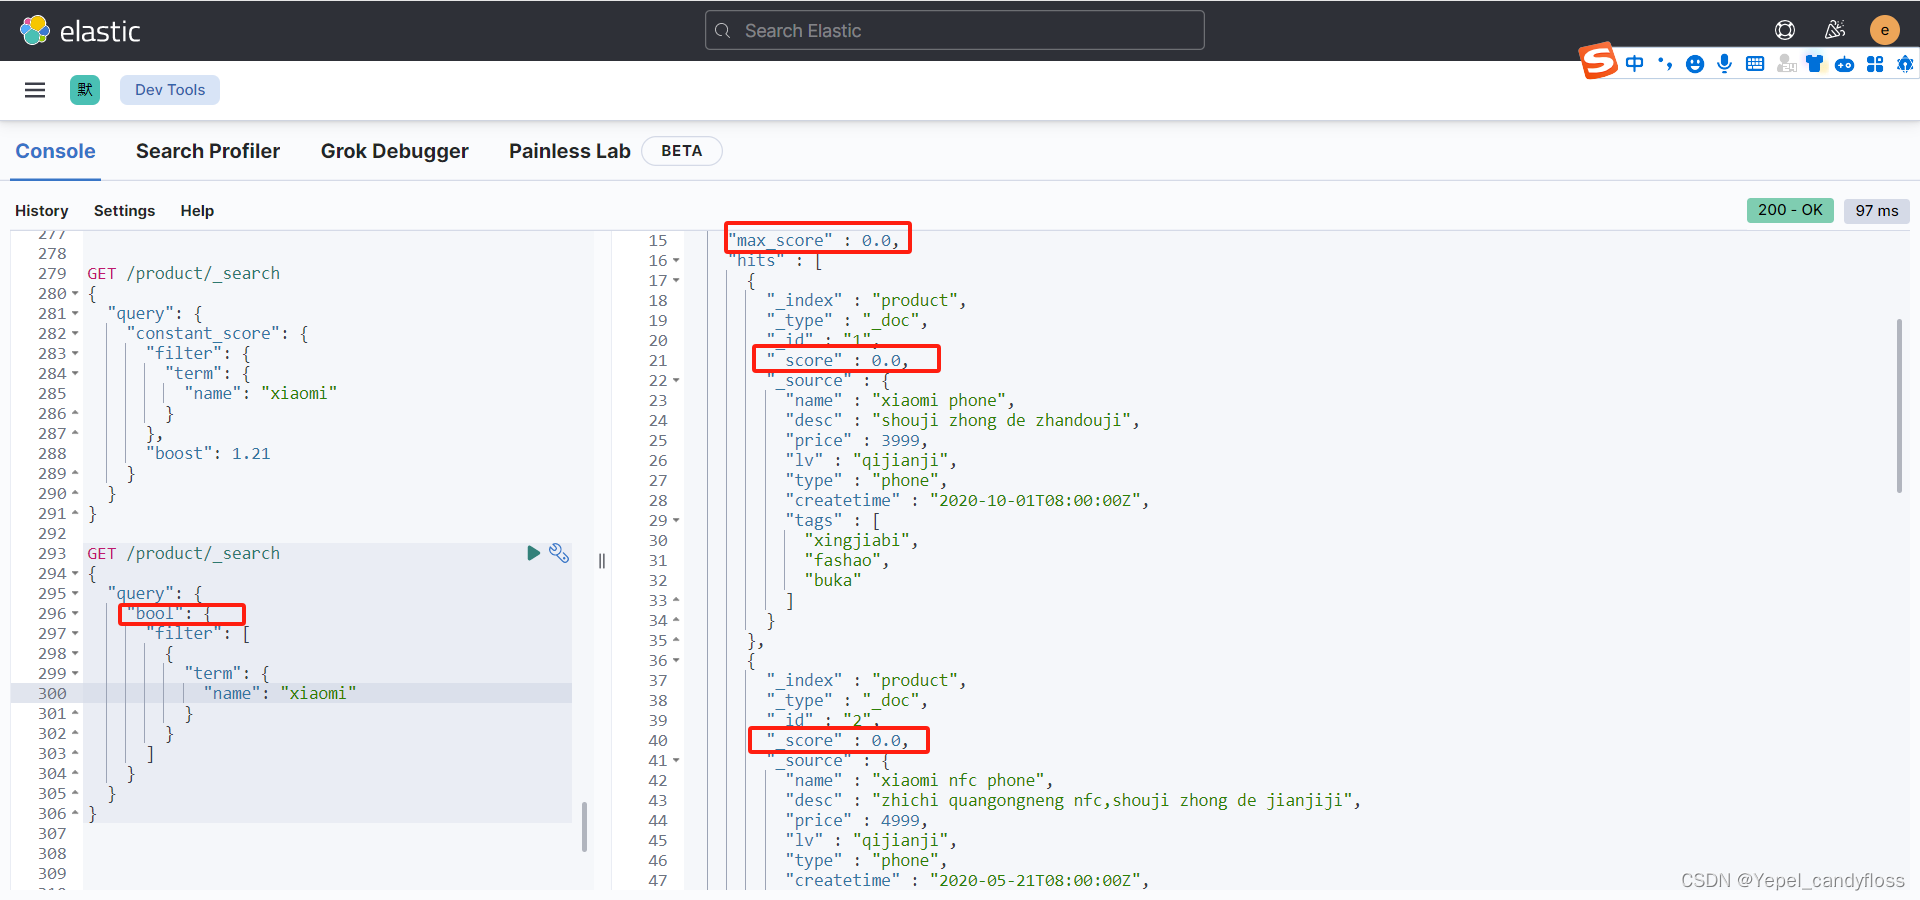Open the user avatar marked 'e'
The height and width of the screenshot is (900, 1920).
pyautogui.click(x=1884, y=30)
